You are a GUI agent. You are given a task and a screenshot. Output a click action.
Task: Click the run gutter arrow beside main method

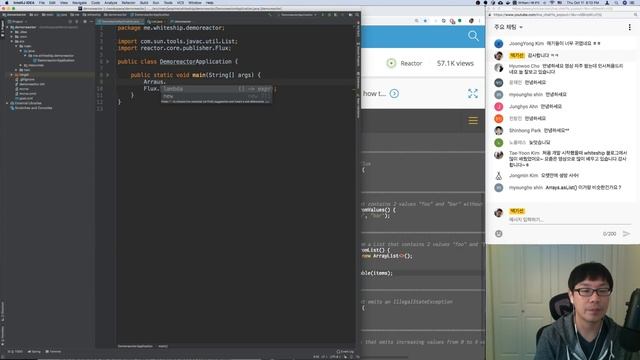coord(108,75)
